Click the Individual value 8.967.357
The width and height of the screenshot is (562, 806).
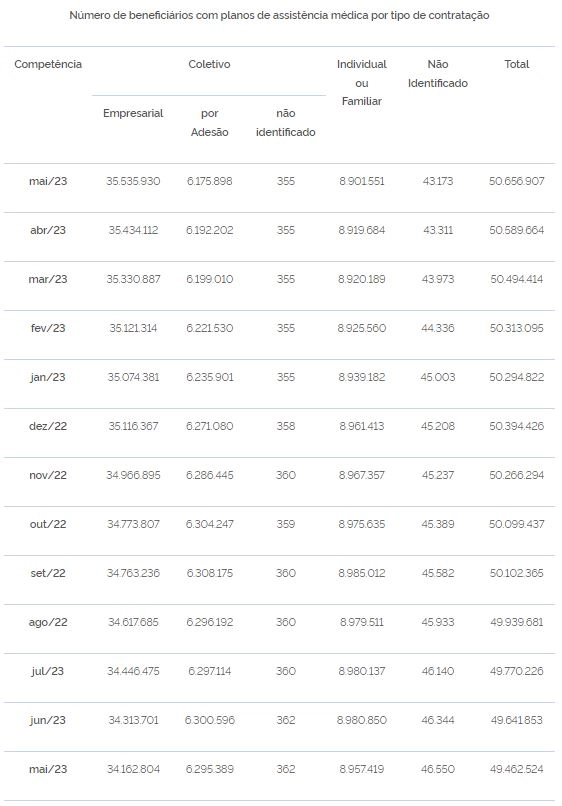[361, 475]
